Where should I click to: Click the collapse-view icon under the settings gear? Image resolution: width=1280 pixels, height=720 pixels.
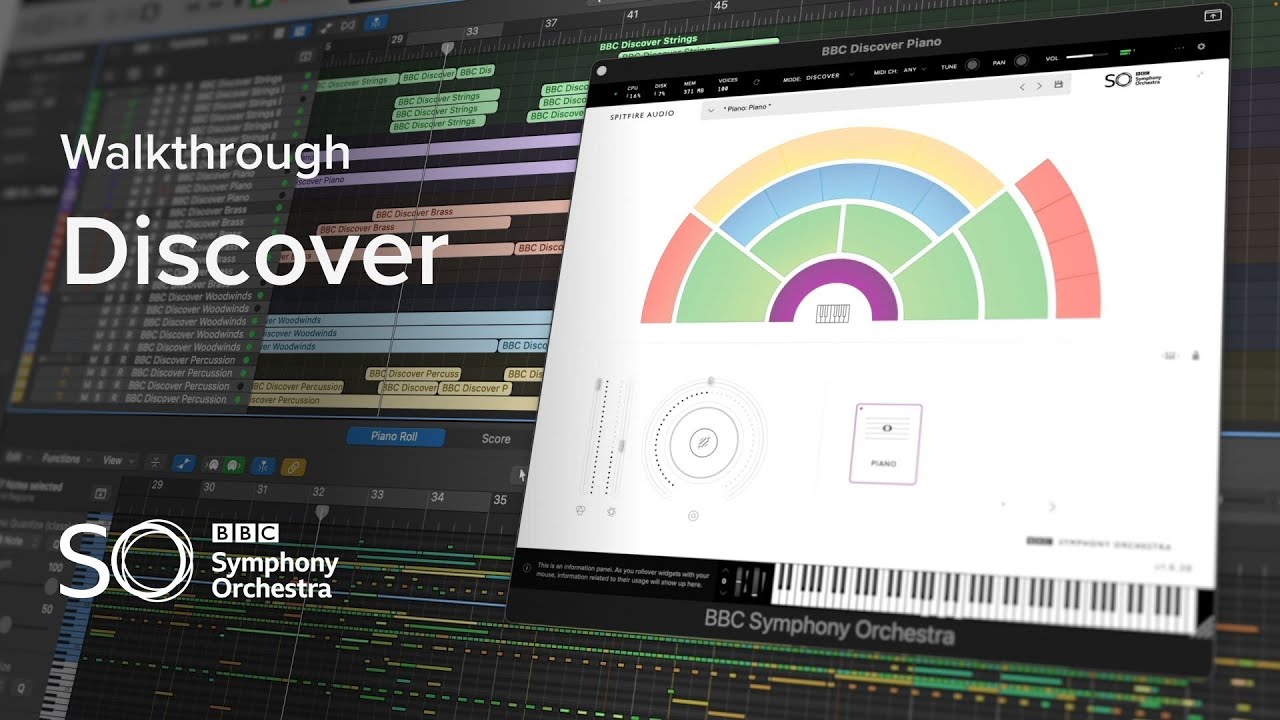tap(1200, 74)
